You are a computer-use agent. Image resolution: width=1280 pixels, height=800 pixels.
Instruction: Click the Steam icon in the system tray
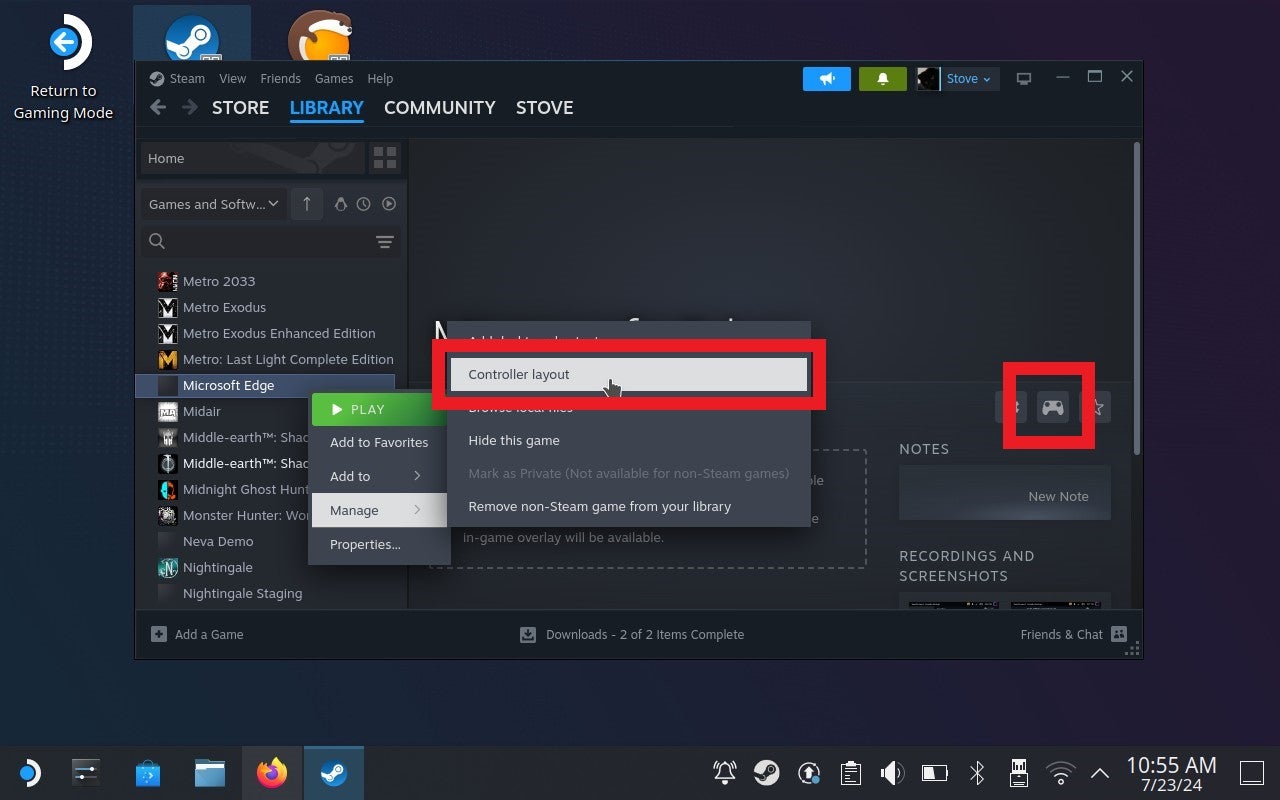[767, 772]
